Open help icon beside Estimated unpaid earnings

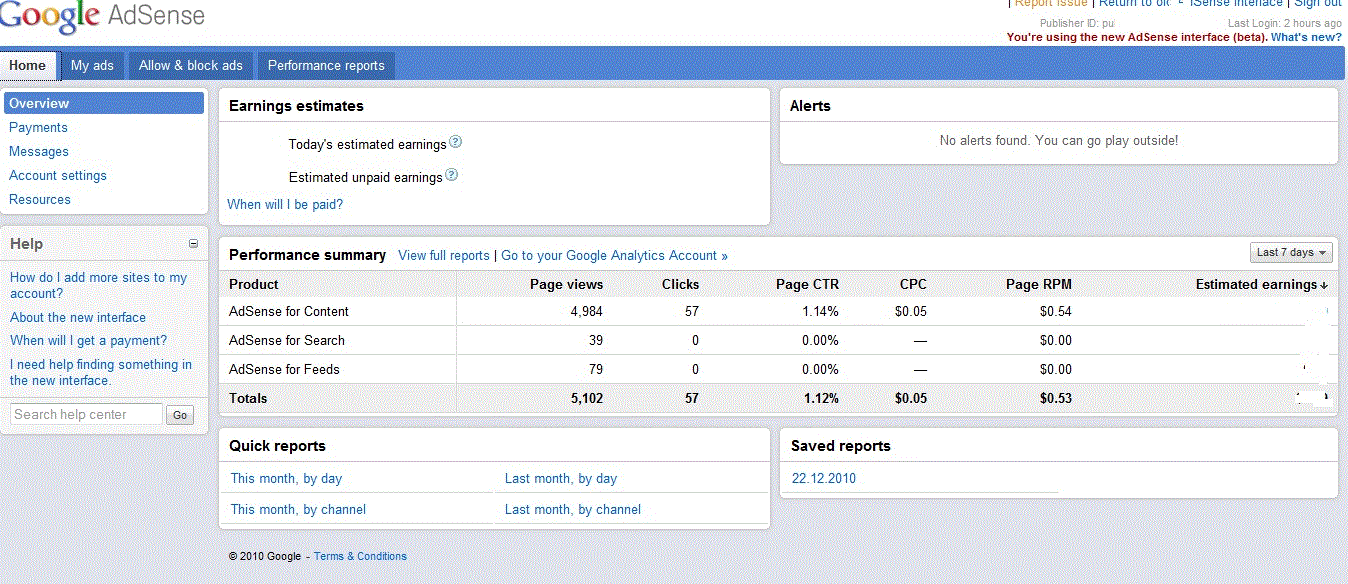(451, 176)
